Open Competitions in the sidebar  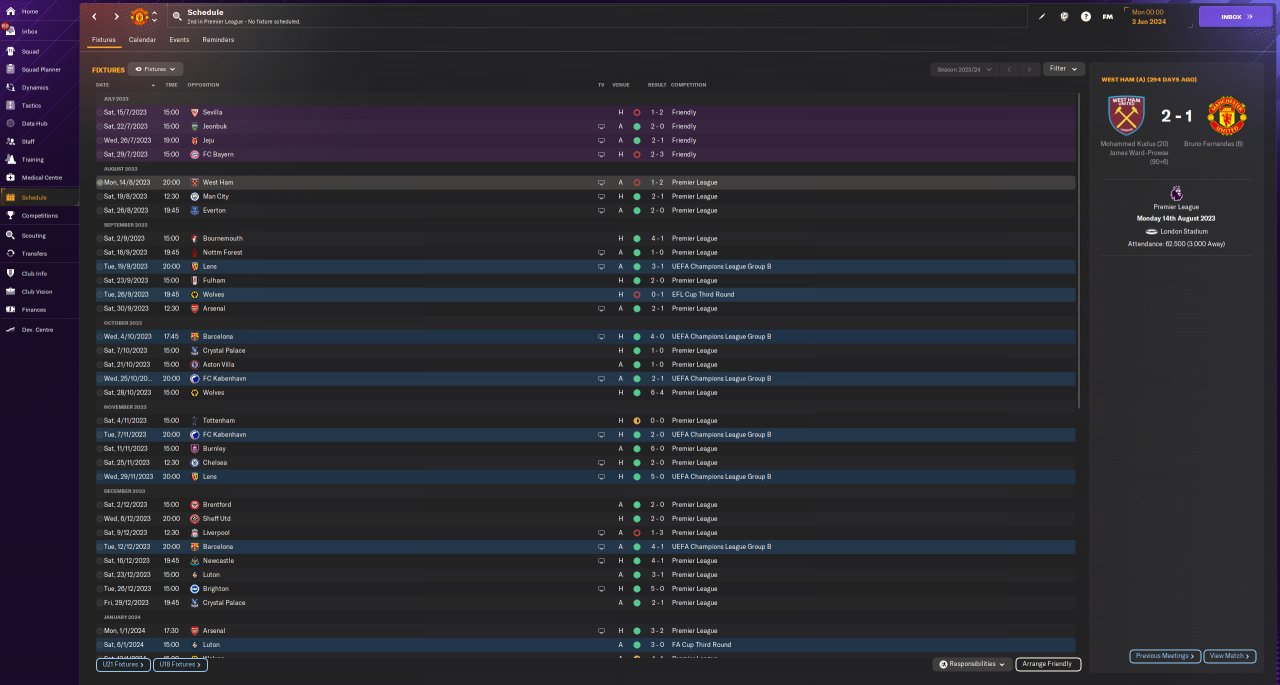pos(39,215)
